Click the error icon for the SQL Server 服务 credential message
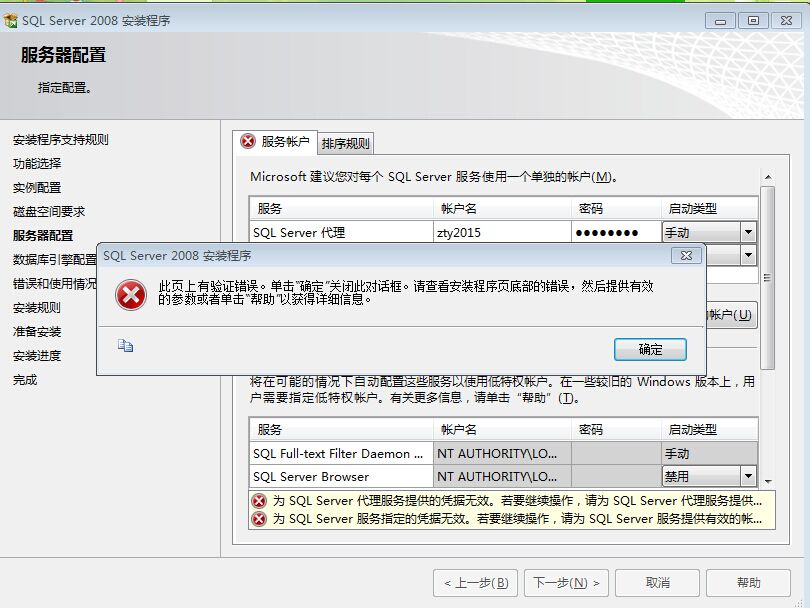This screenshot has width=810, height=608. tap(259, 519)
